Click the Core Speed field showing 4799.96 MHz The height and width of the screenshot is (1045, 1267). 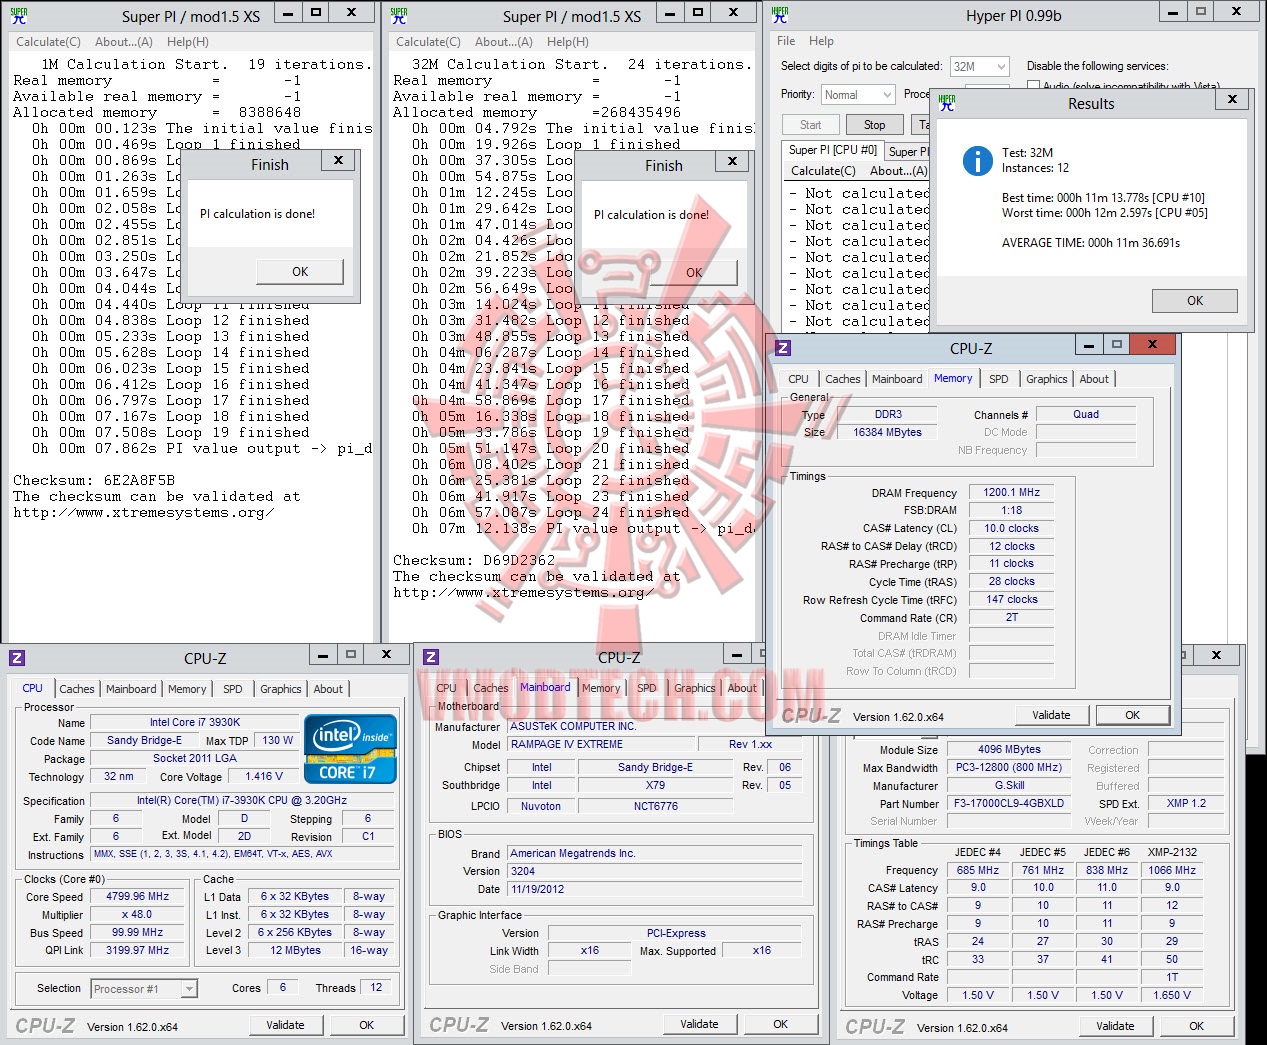138,897
